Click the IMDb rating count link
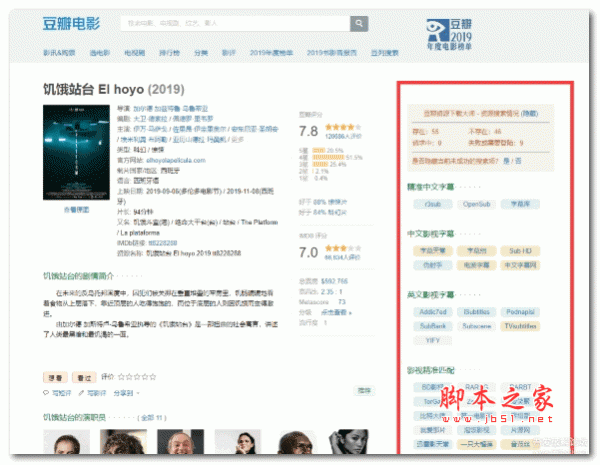The image size is (600, 465). click(342, 258)
